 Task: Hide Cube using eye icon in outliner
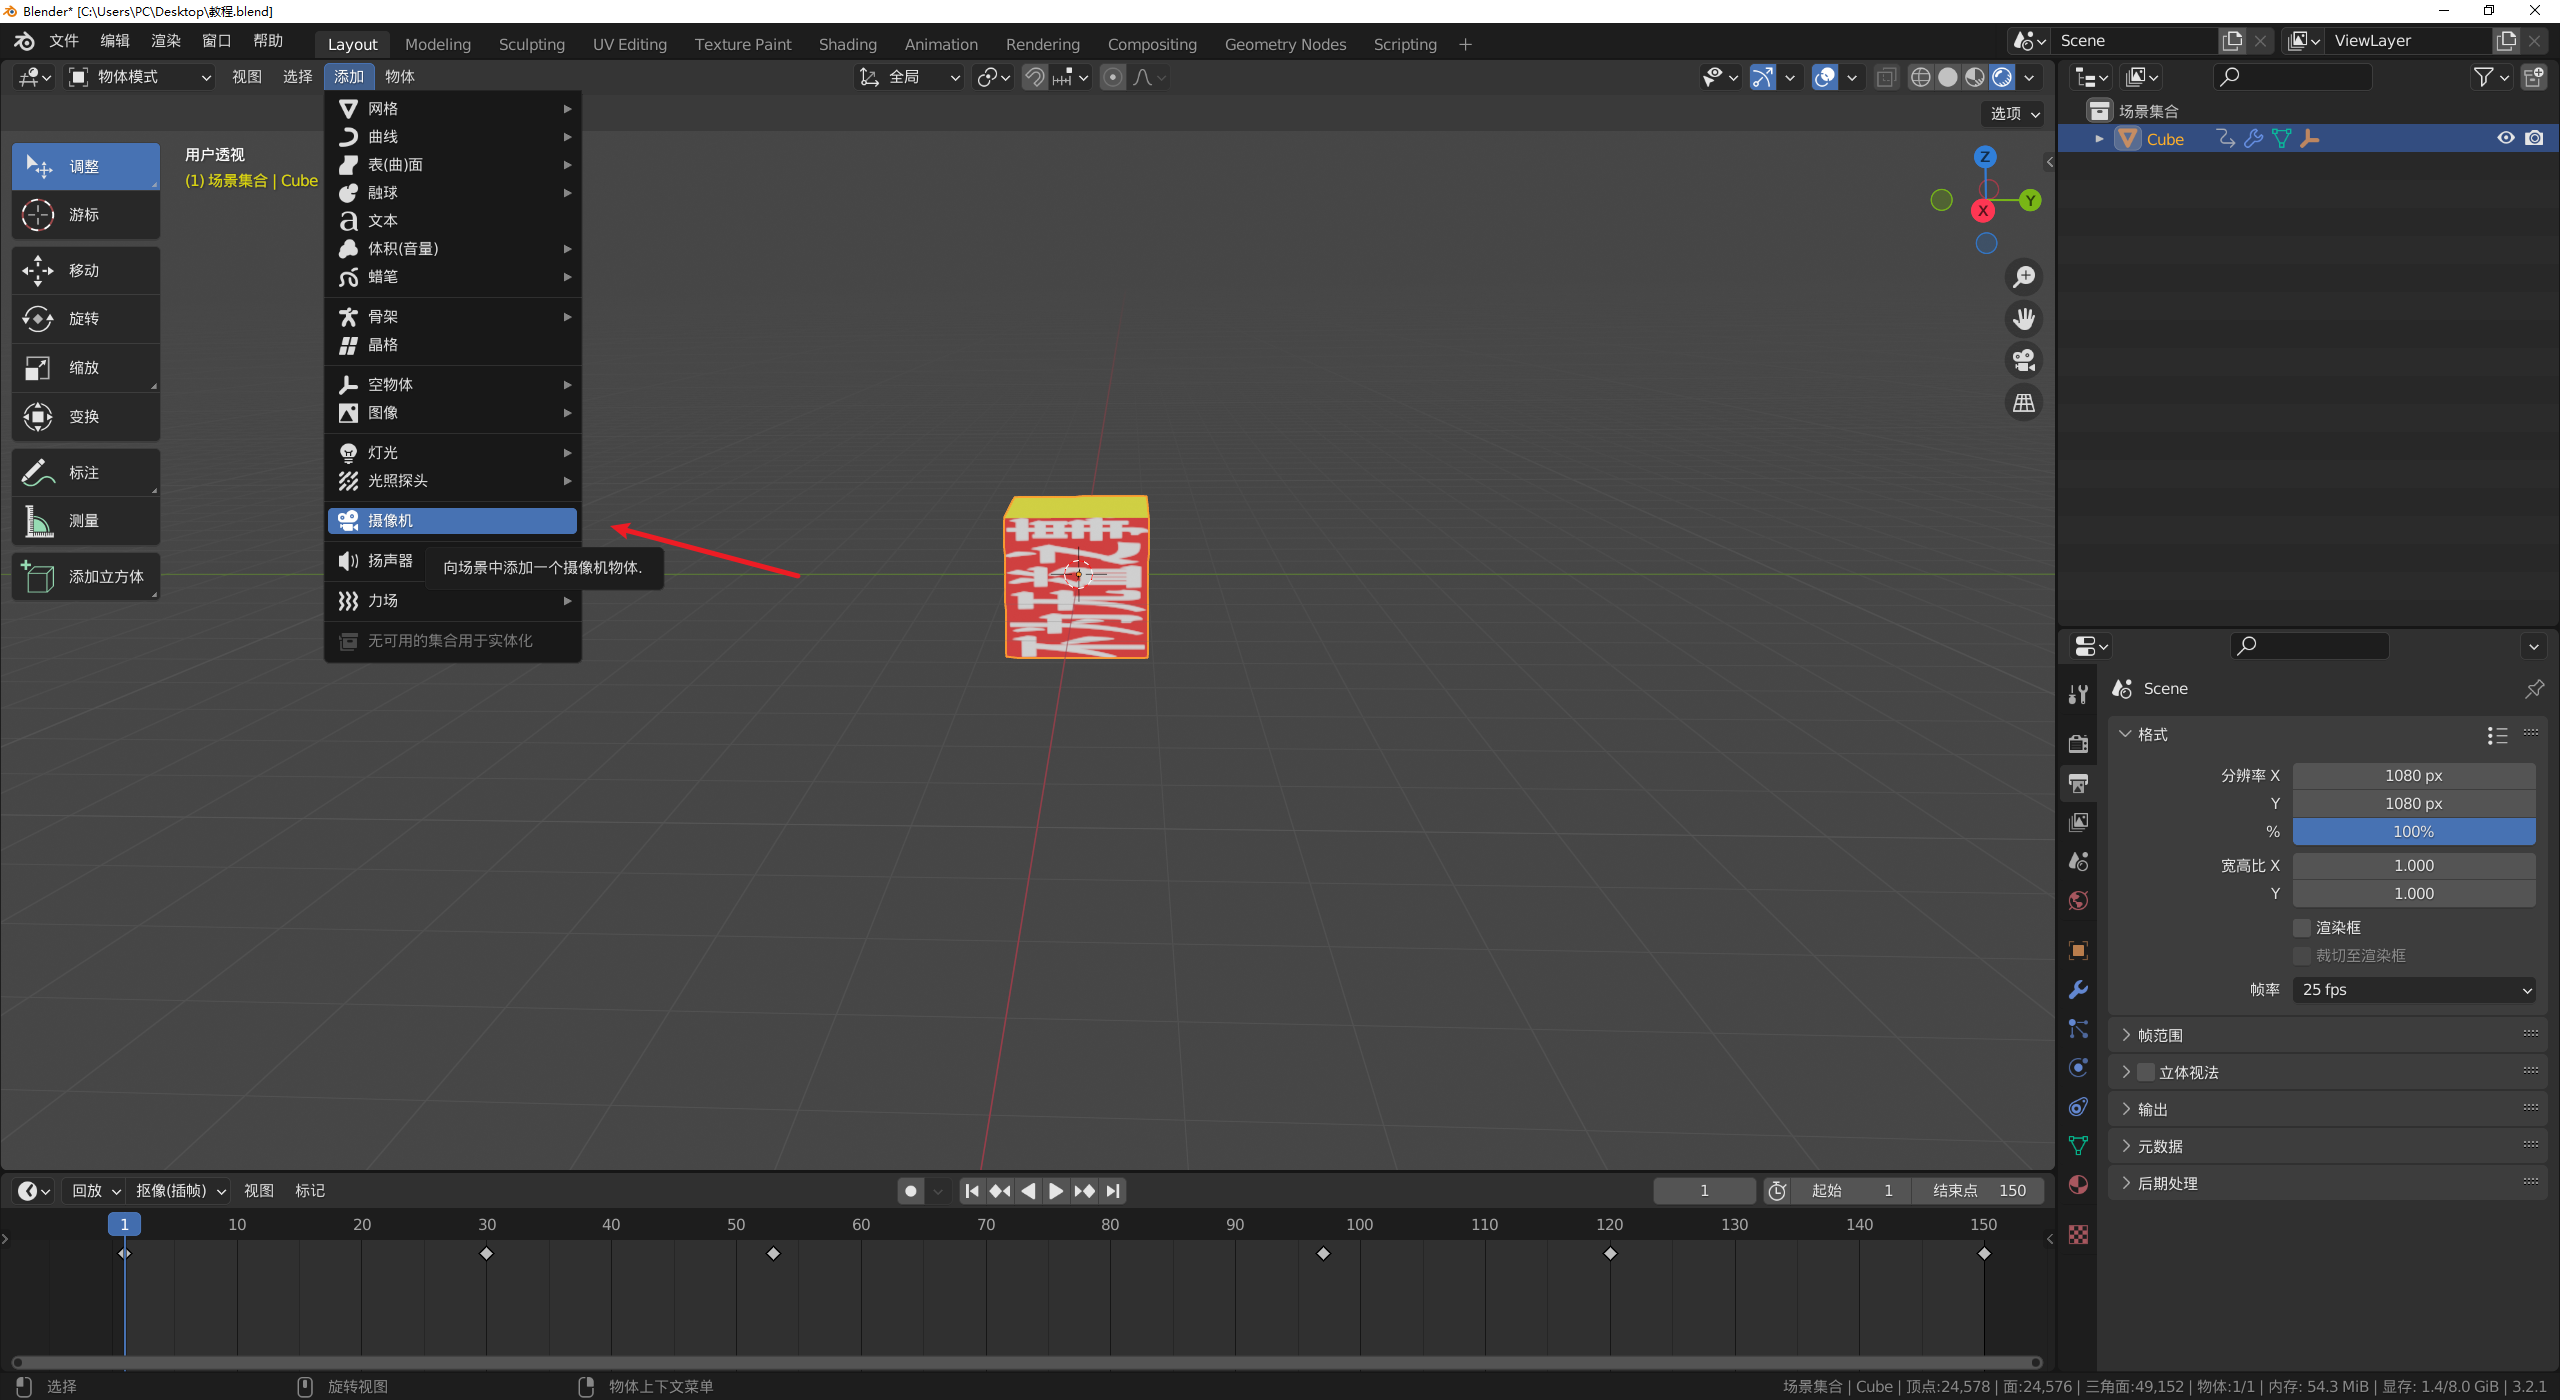[2505, 138]
